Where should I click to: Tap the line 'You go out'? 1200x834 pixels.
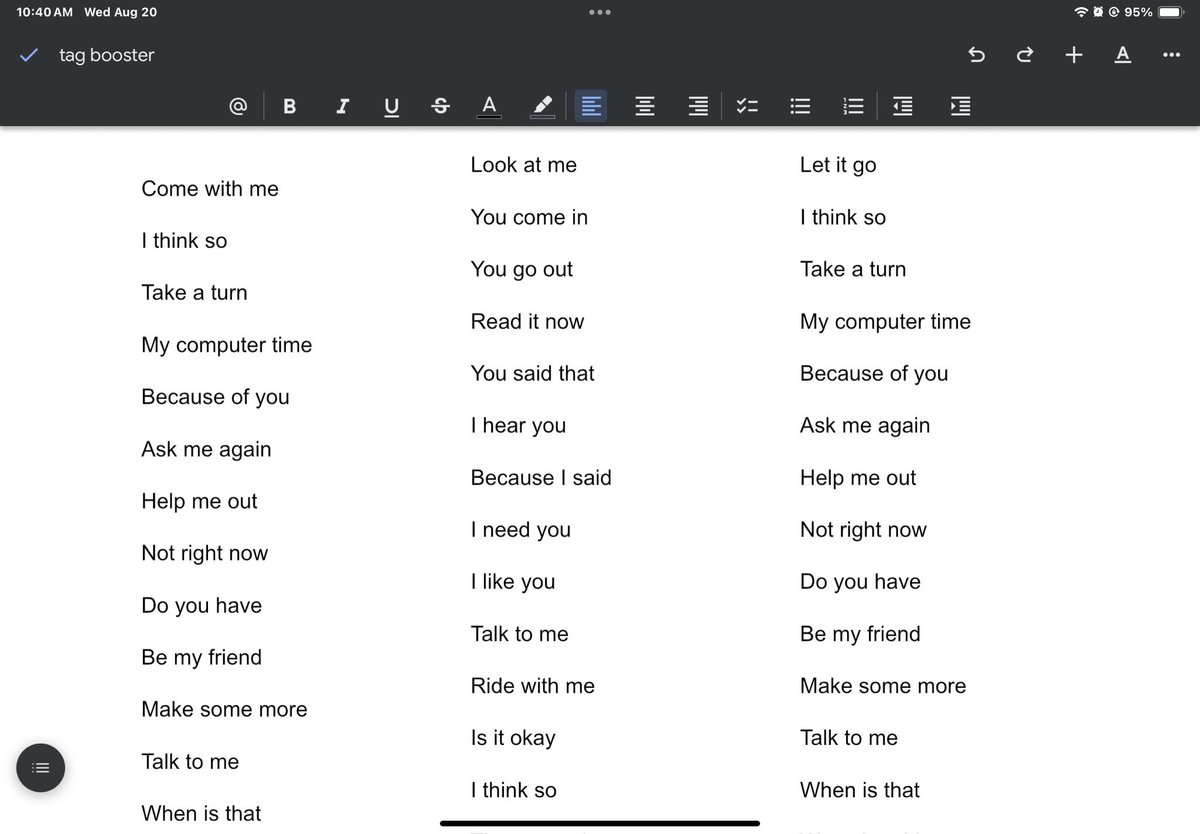pyautogui.click(x=522, y=269)
